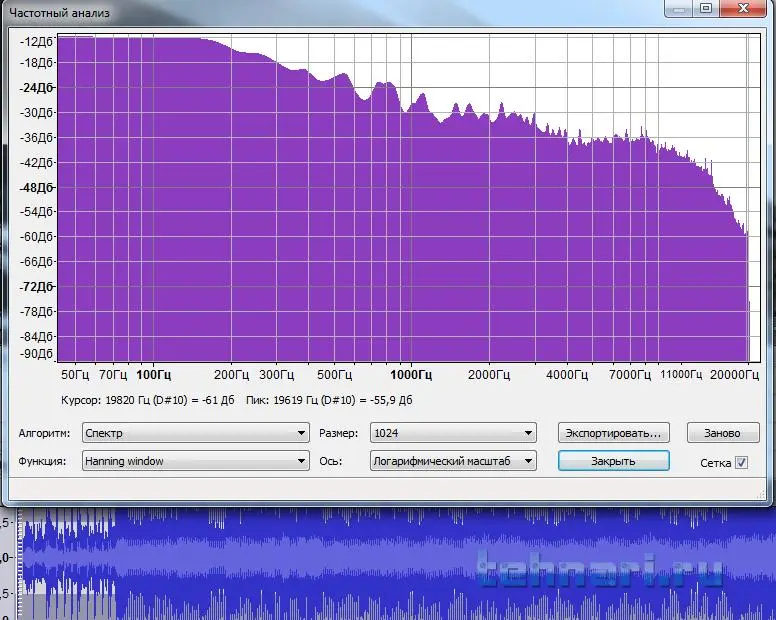Minimize the frequency analysis window
This screenshot has height=620, width=776.
click(x=678, y=9)
